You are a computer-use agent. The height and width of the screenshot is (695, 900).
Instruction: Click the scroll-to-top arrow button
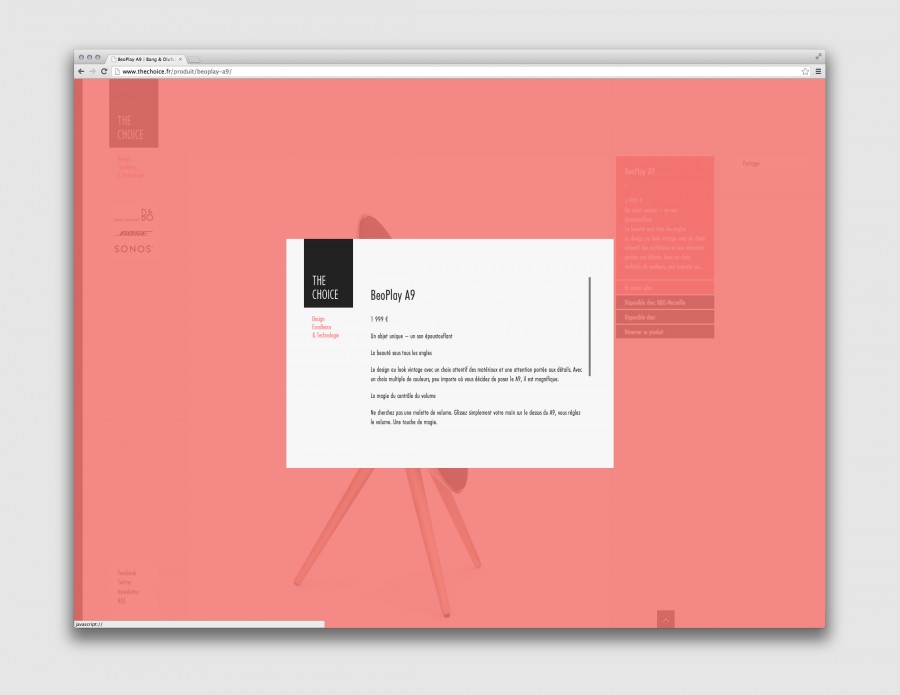pyautogui.click(x=666, y=619)
